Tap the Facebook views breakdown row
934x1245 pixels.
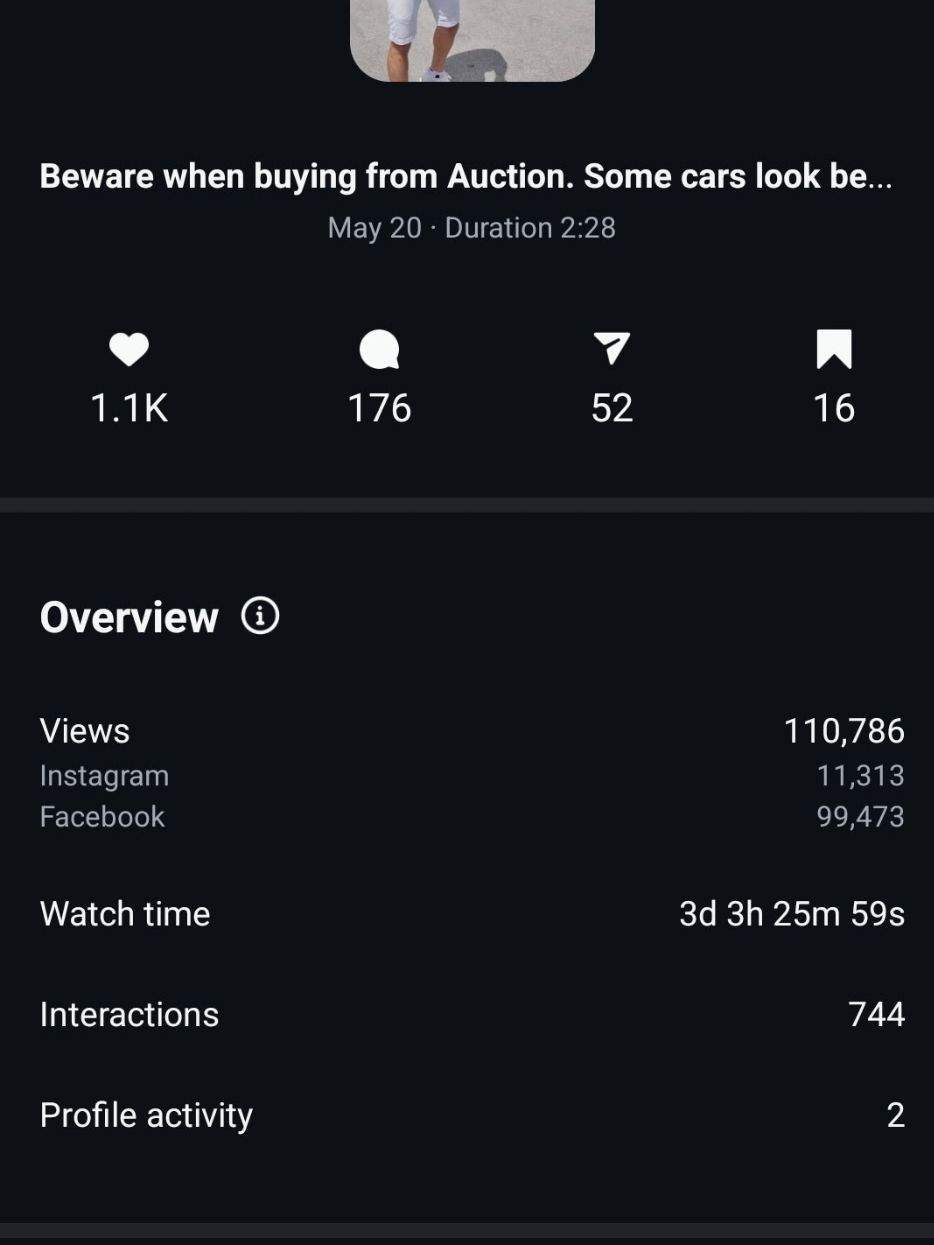click(472, 817)
